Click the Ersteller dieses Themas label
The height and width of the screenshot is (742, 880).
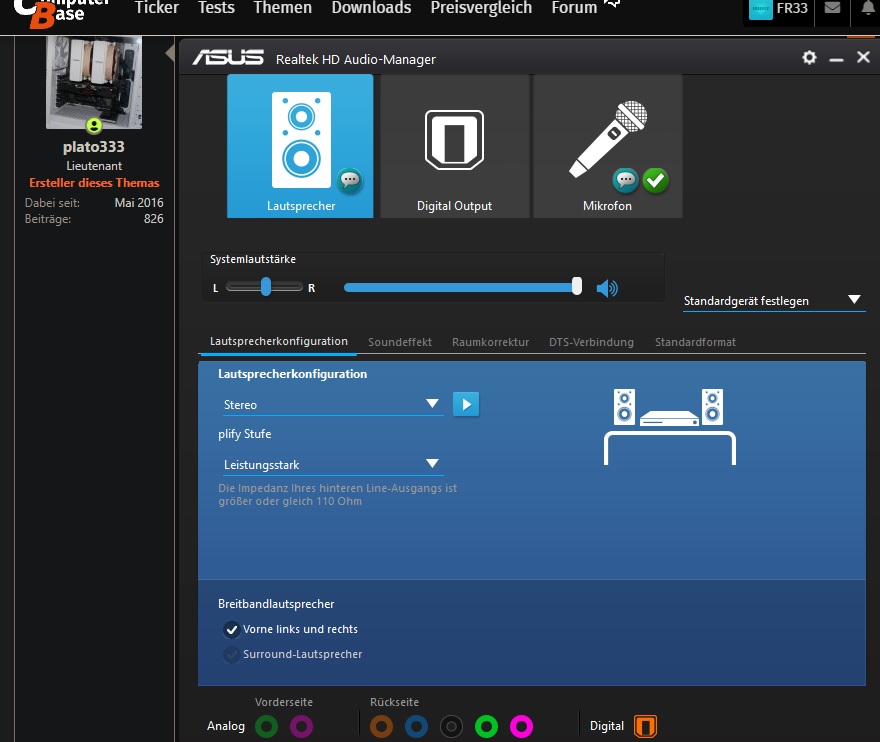point(94,183)
